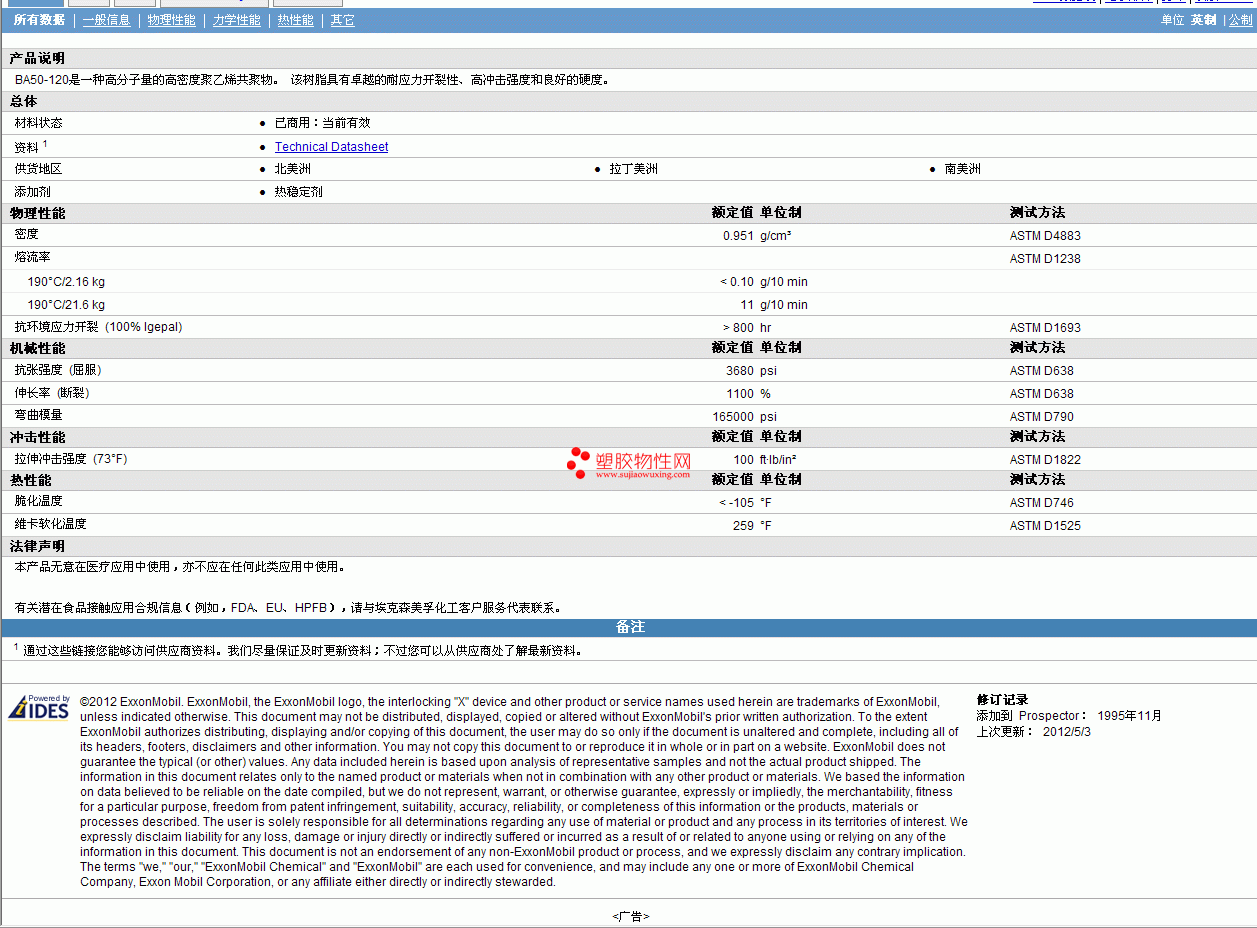Screen dimensions: 1257x928
Task: Click the 拉丁美洲 availability entry
Action: tap(634, 169)
